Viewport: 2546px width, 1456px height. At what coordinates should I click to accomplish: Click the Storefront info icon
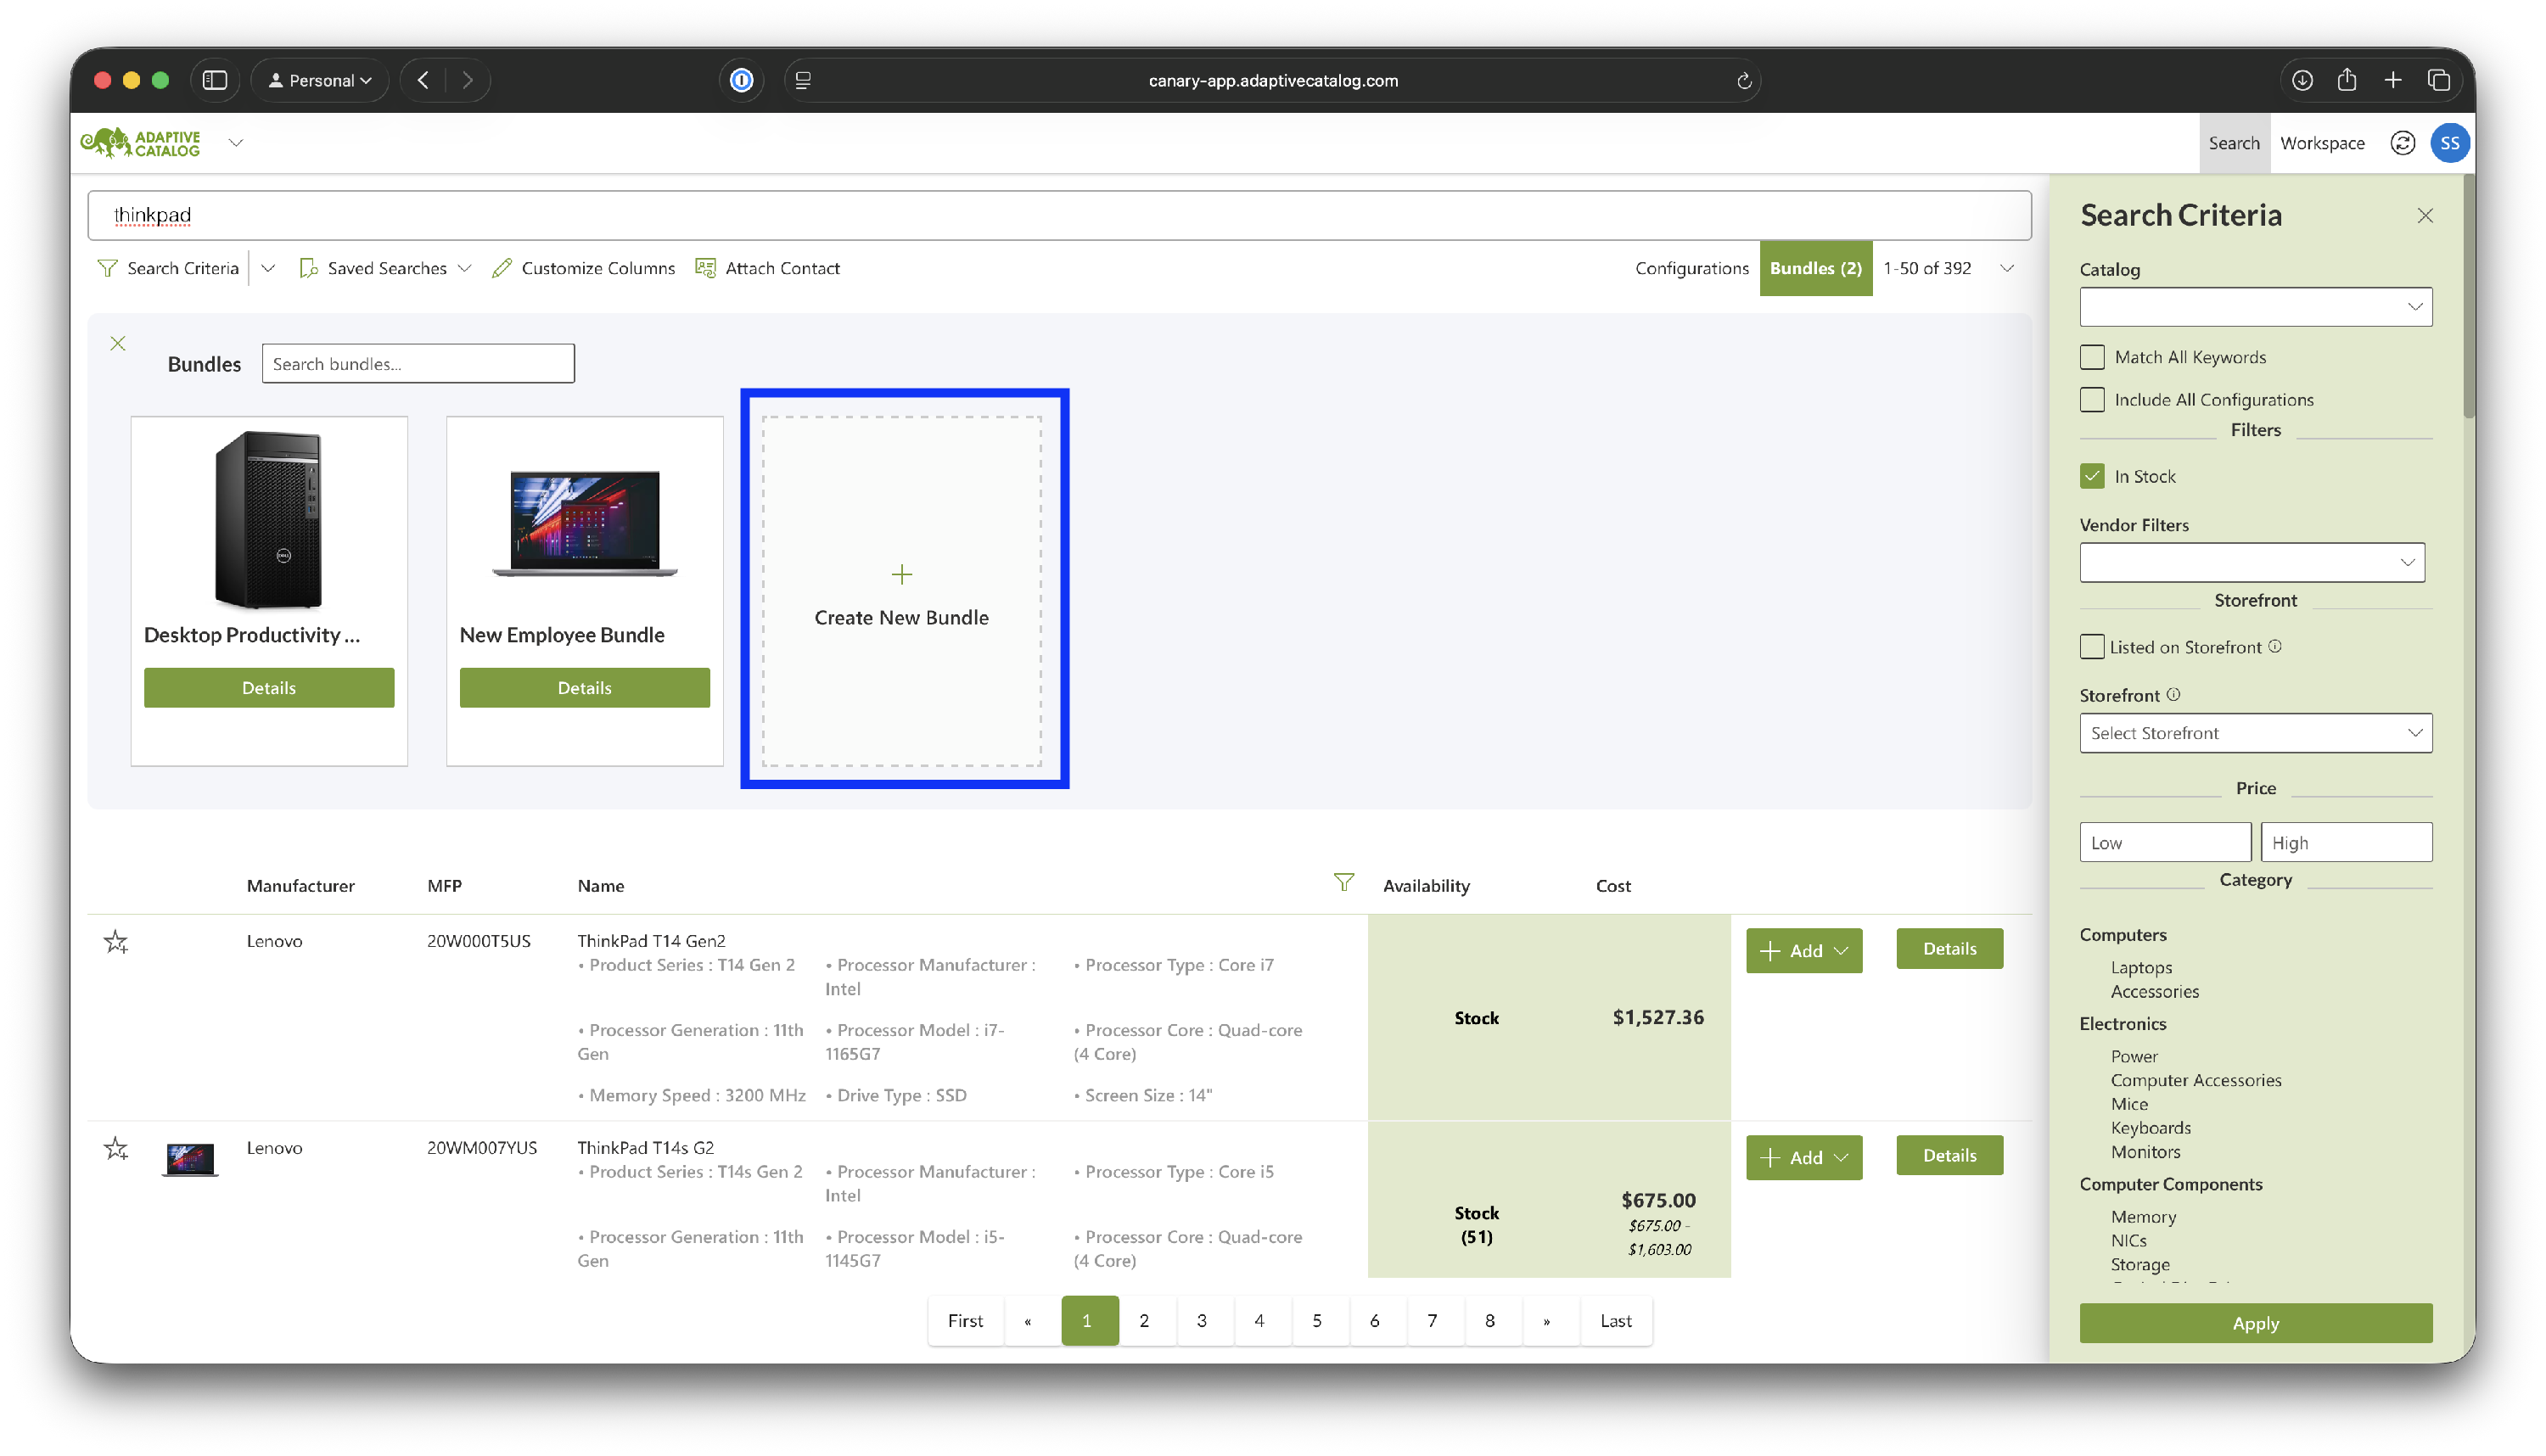(x=2173, y=694)
